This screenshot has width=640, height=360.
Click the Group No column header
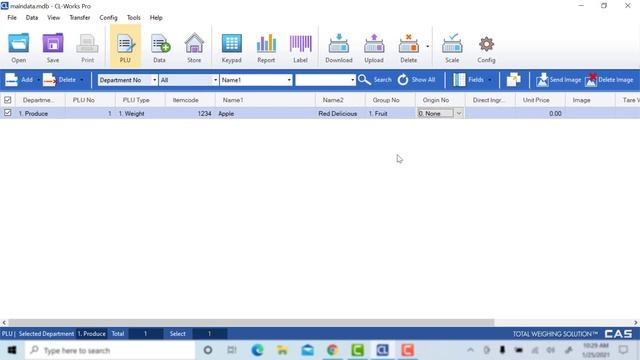390,100
